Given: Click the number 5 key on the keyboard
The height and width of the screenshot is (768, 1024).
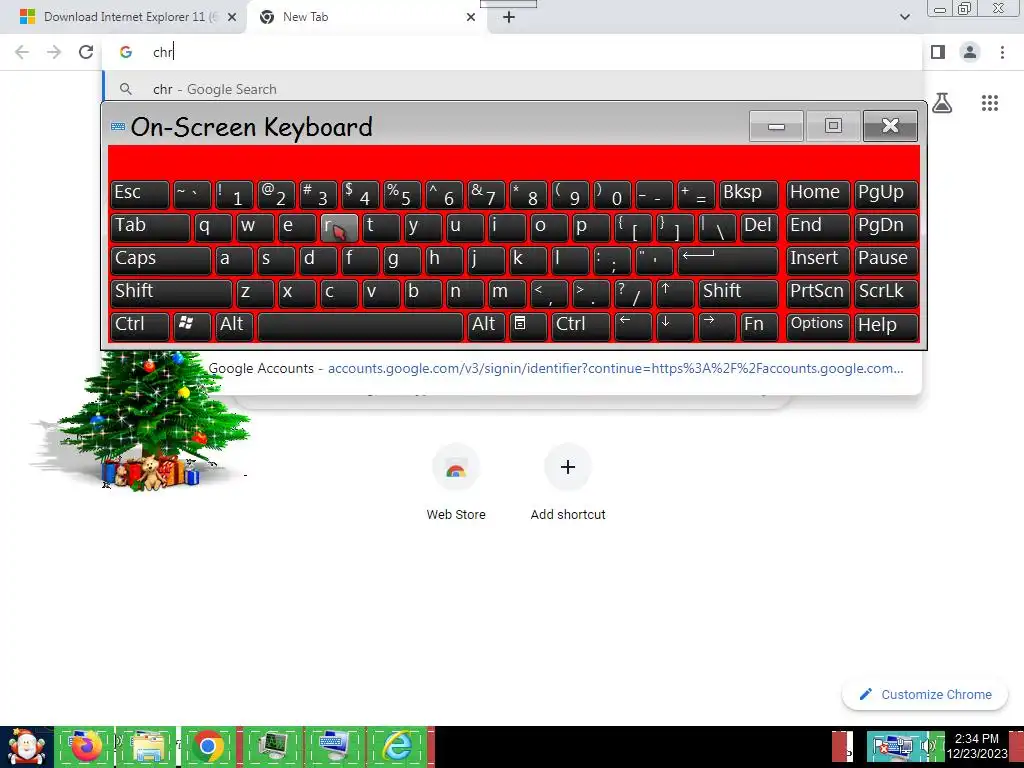Looking at the screenshot, I should tap(402, 195).
